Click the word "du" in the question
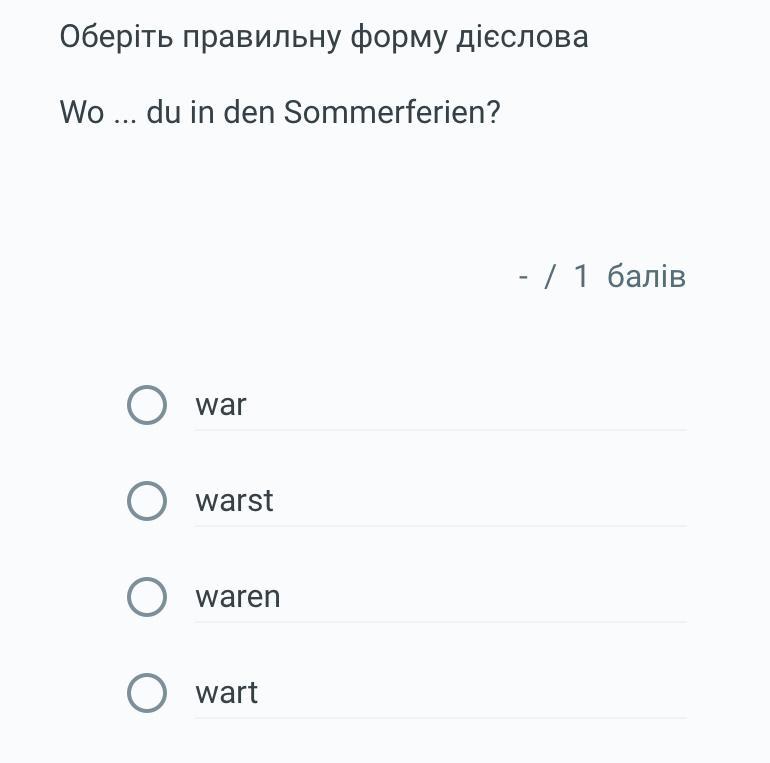770x763 pixels. 164,112
